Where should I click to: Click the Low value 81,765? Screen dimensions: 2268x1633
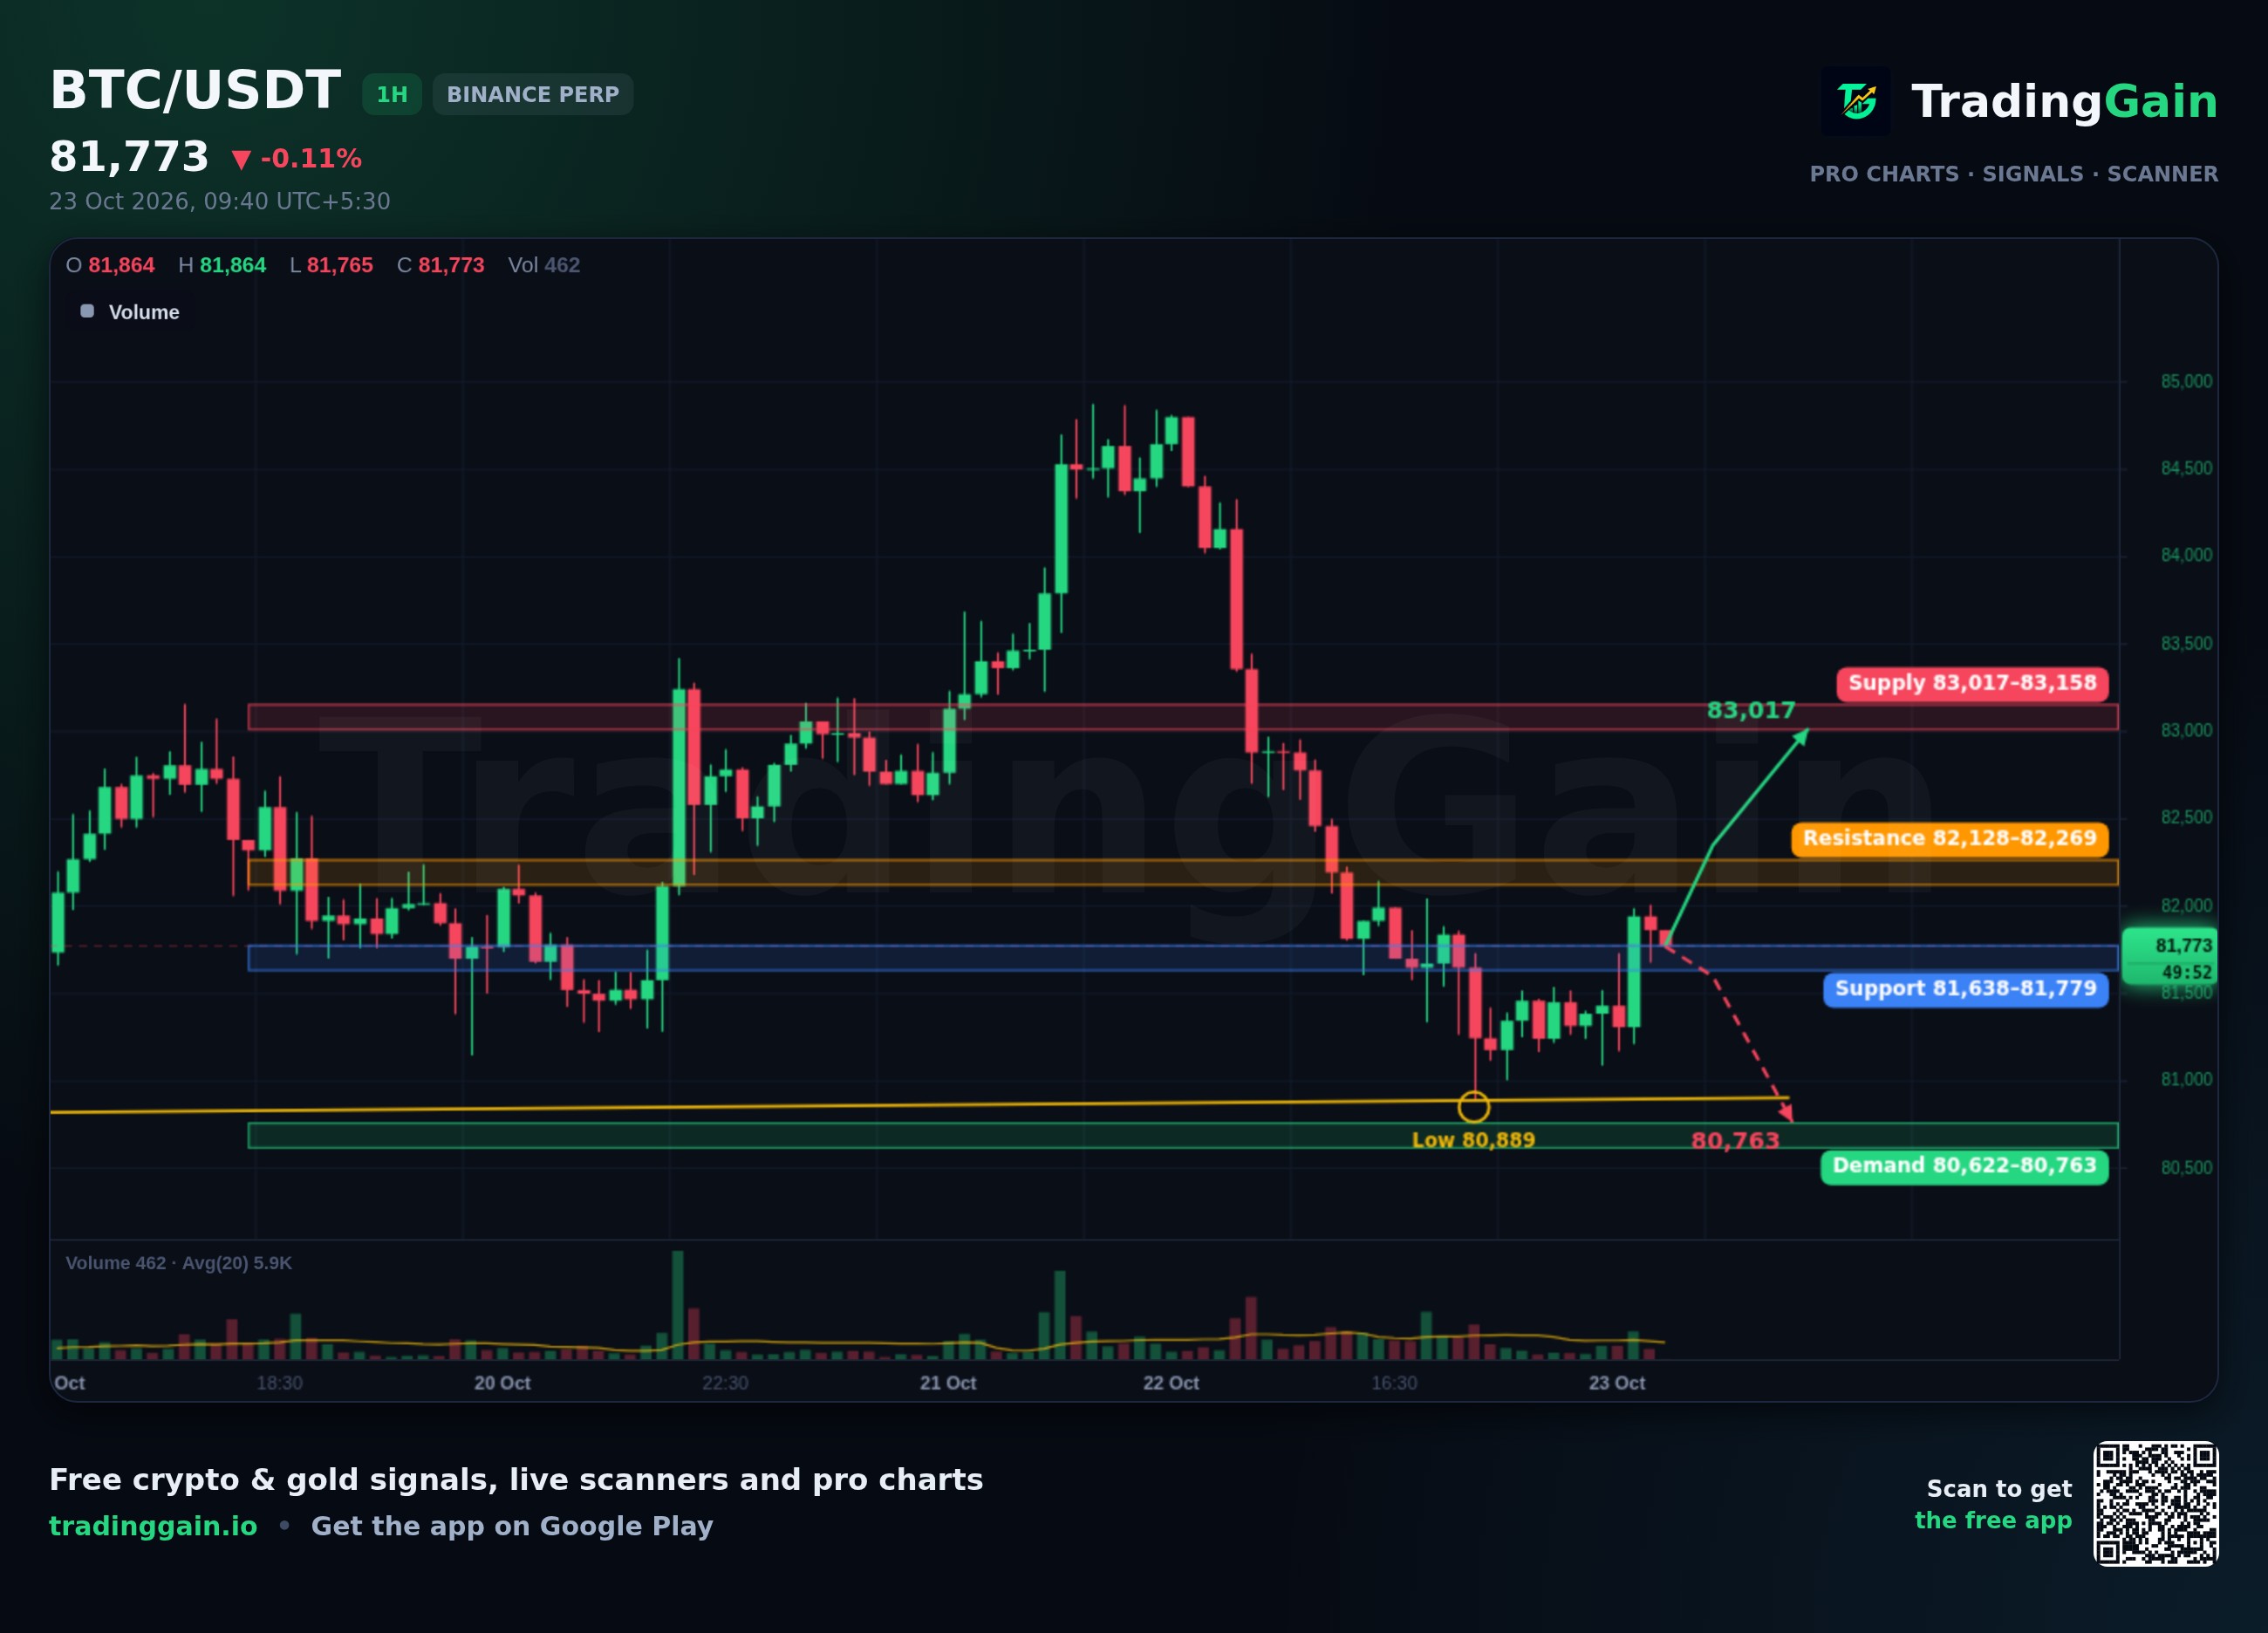click(340, 265)
